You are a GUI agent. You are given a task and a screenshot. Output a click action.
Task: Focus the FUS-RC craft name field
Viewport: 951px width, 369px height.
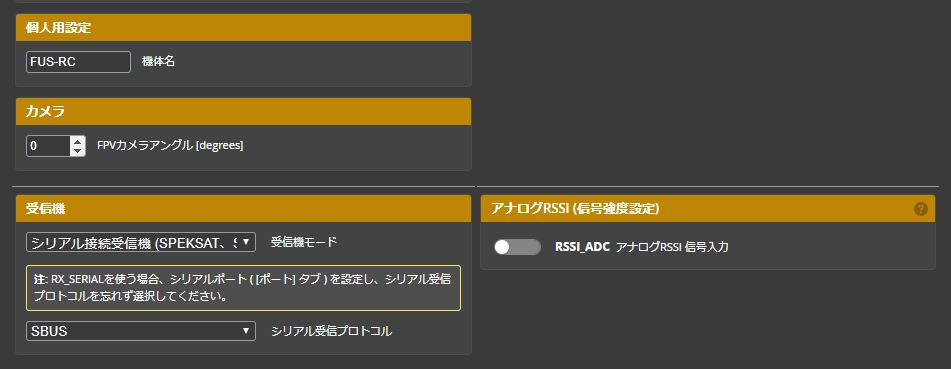(x=78, y=62)
